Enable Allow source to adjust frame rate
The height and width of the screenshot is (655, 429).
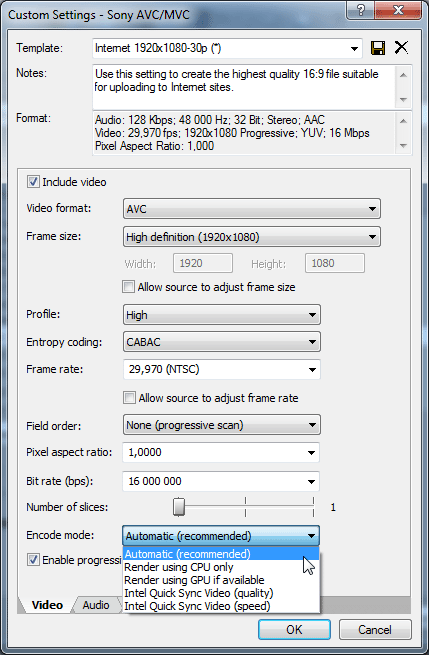[x=129, y=398]
